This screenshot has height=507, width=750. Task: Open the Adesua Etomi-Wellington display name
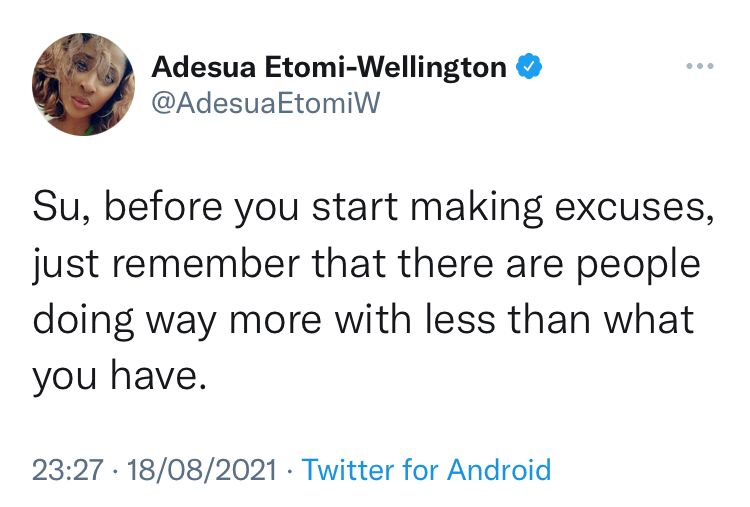tap(329, 66)
